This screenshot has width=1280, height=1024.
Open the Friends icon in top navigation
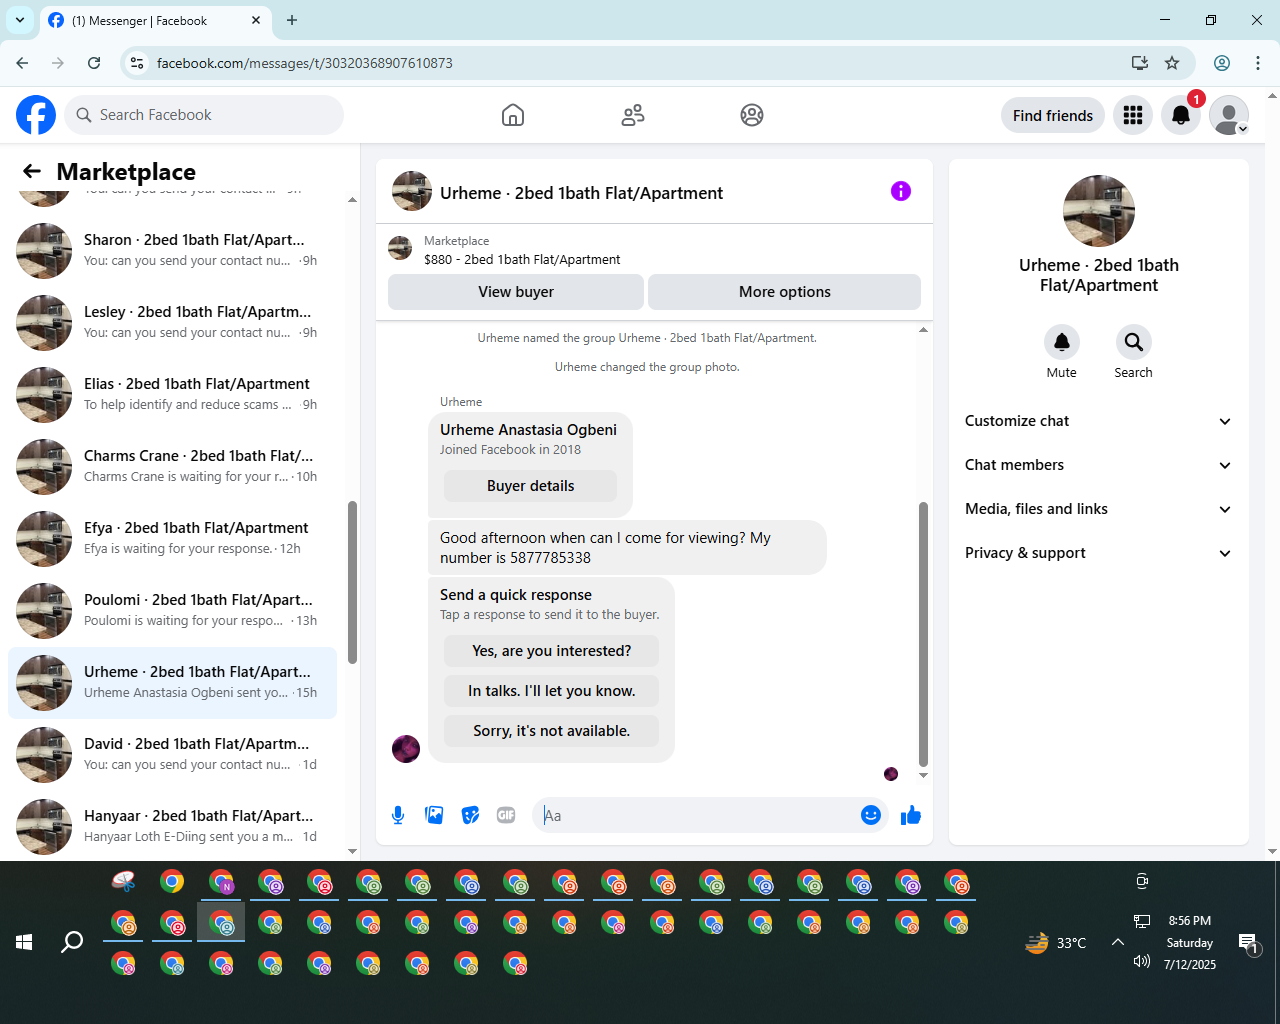tap(633, 115)
